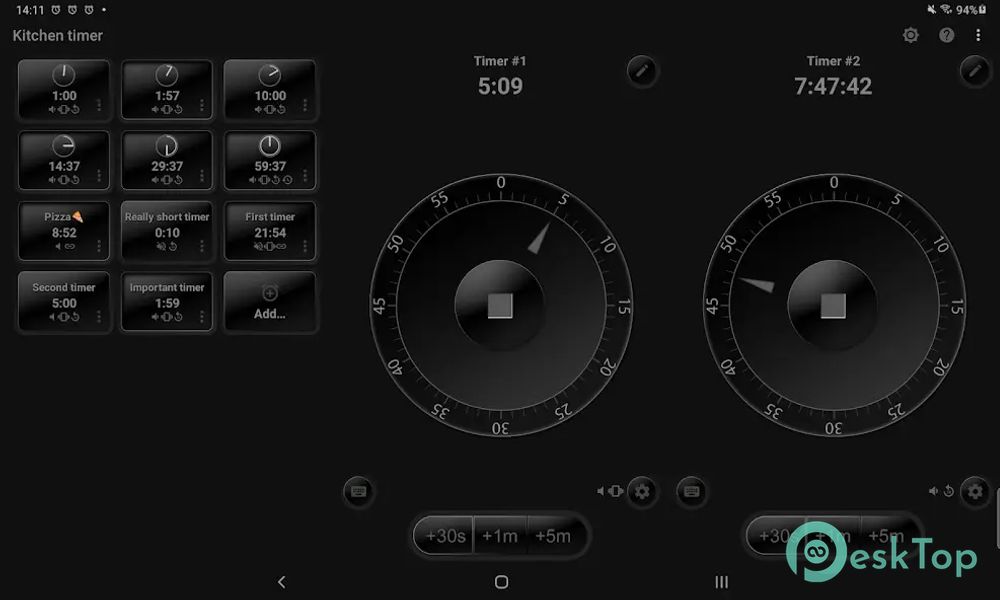Add 5 minutes to Timer #2

point(888,536)
